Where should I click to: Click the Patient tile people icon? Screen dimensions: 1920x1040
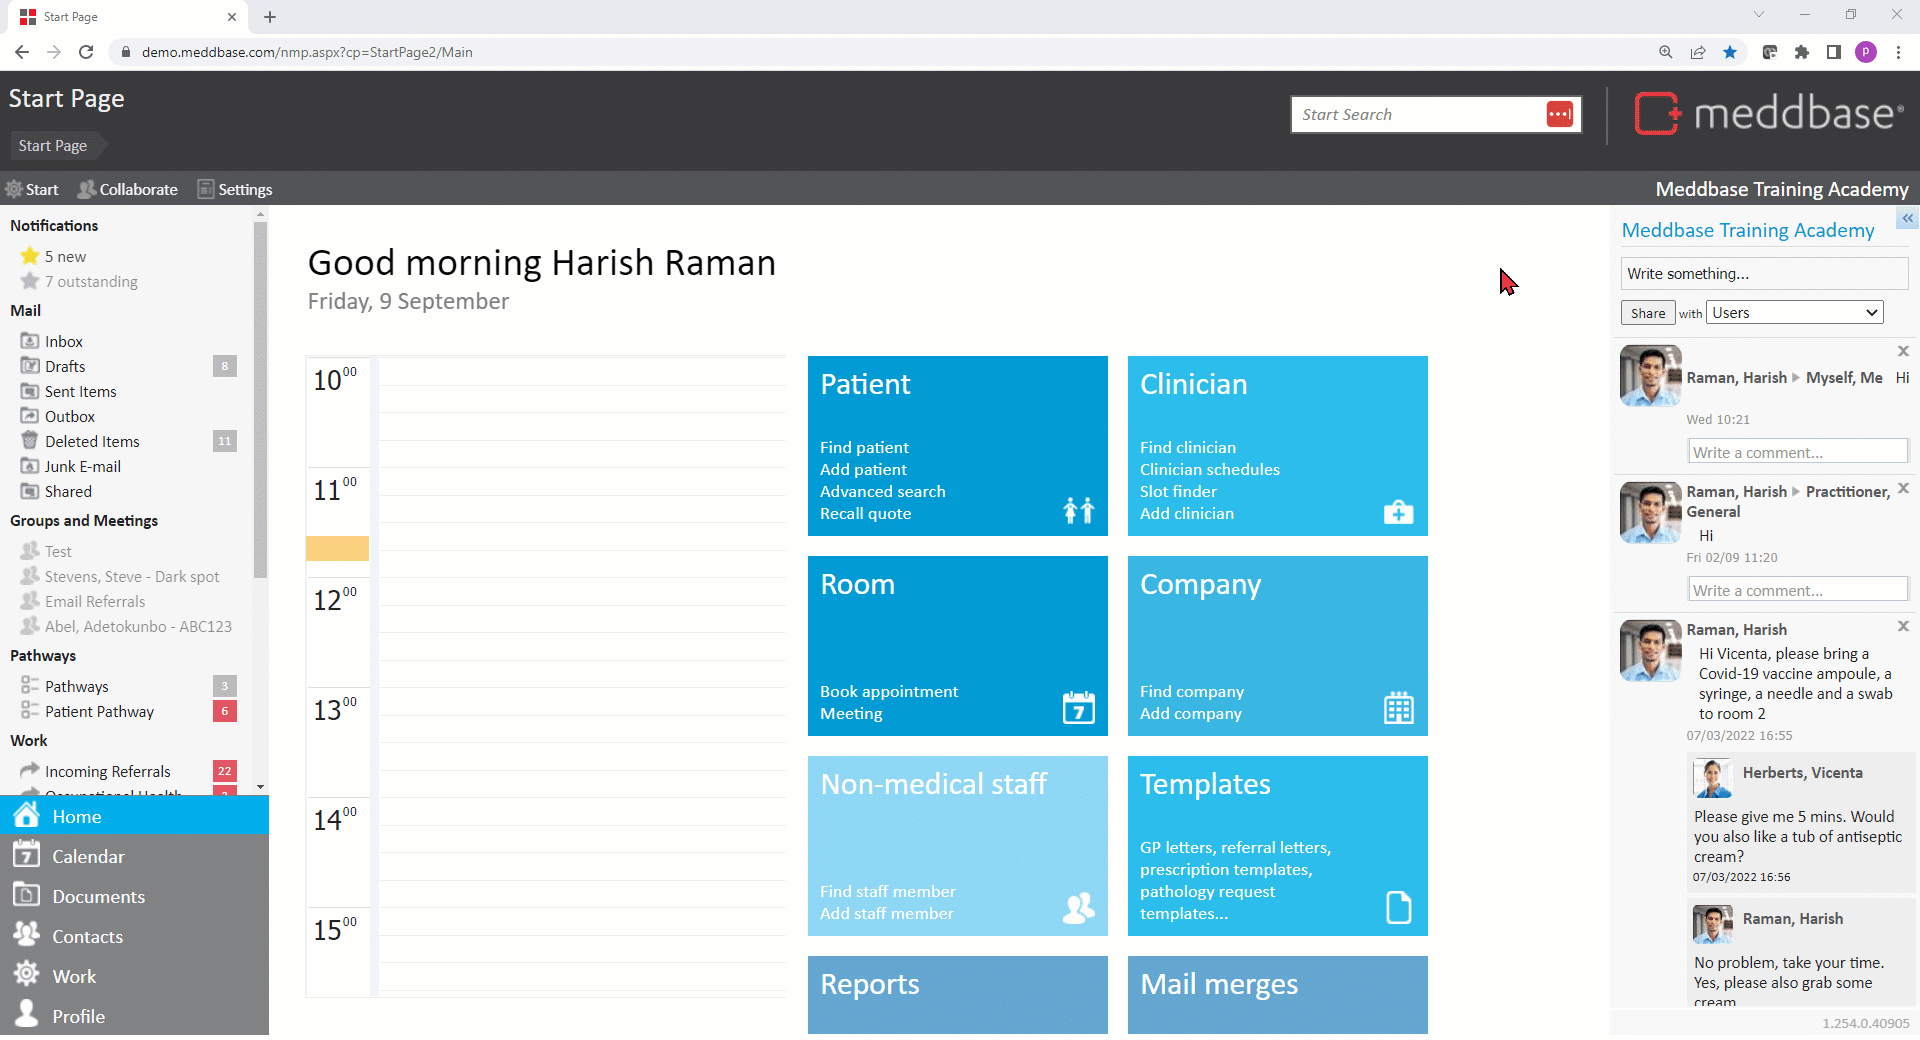click(1078, 511)
